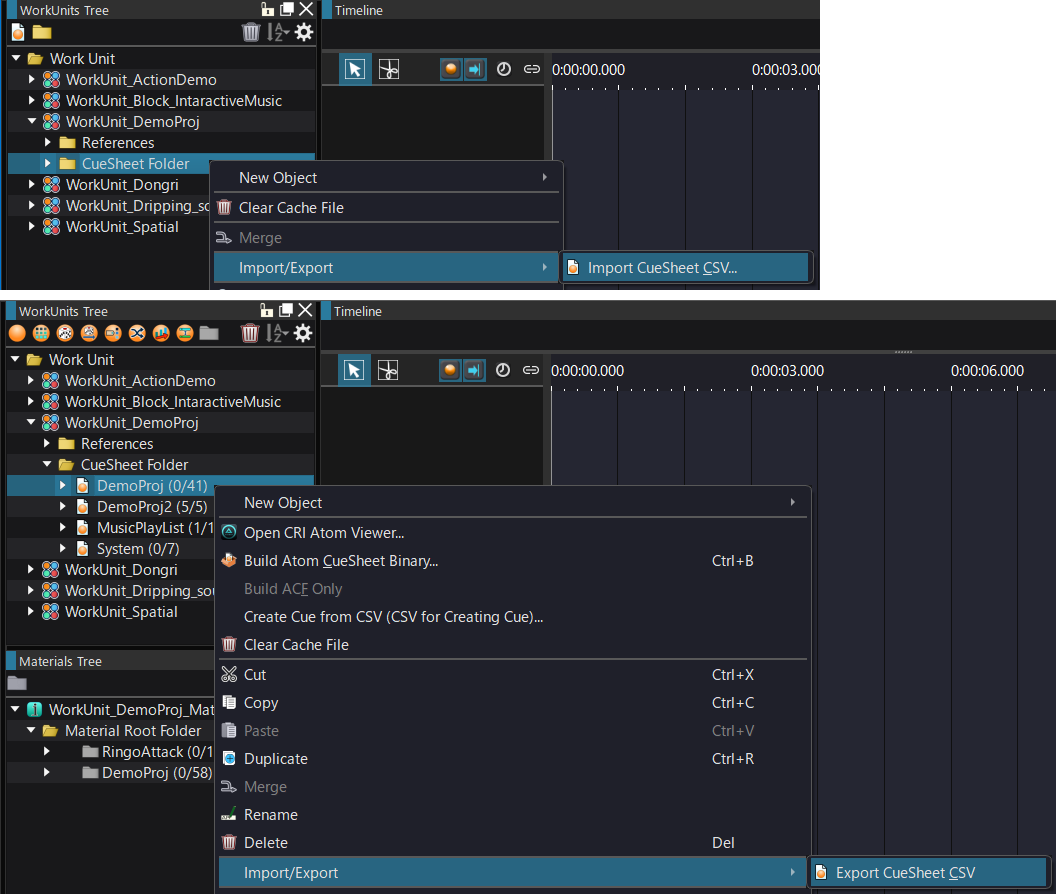Expand WorkUnit_ActionDemo in upper tree
This screenshot has width=1056, height=894.
pos(32,79)
